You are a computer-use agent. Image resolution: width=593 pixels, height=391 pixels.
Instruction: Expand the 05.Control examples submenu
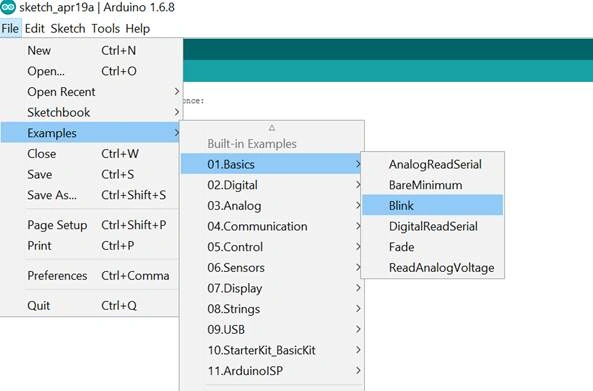pyautogui.click(x=271, y=247)
